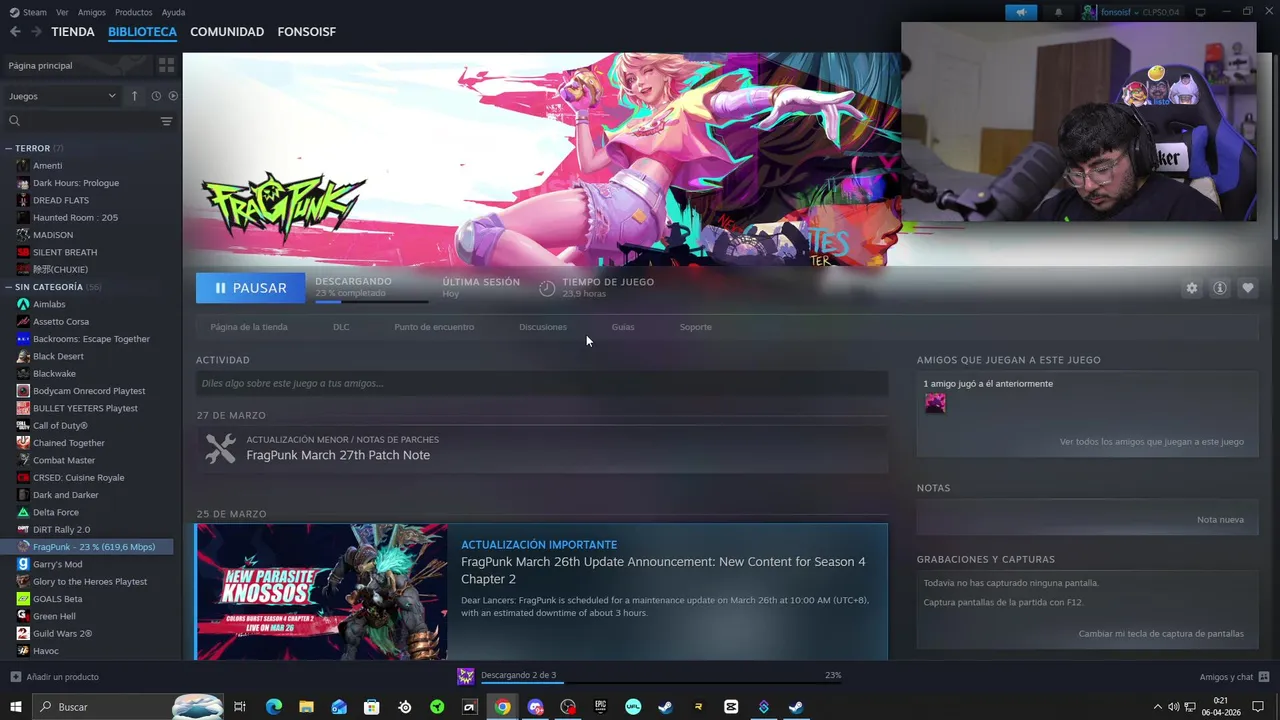Show recent games clock filter
Viewport: 1280px width, 720px height.
156,96
